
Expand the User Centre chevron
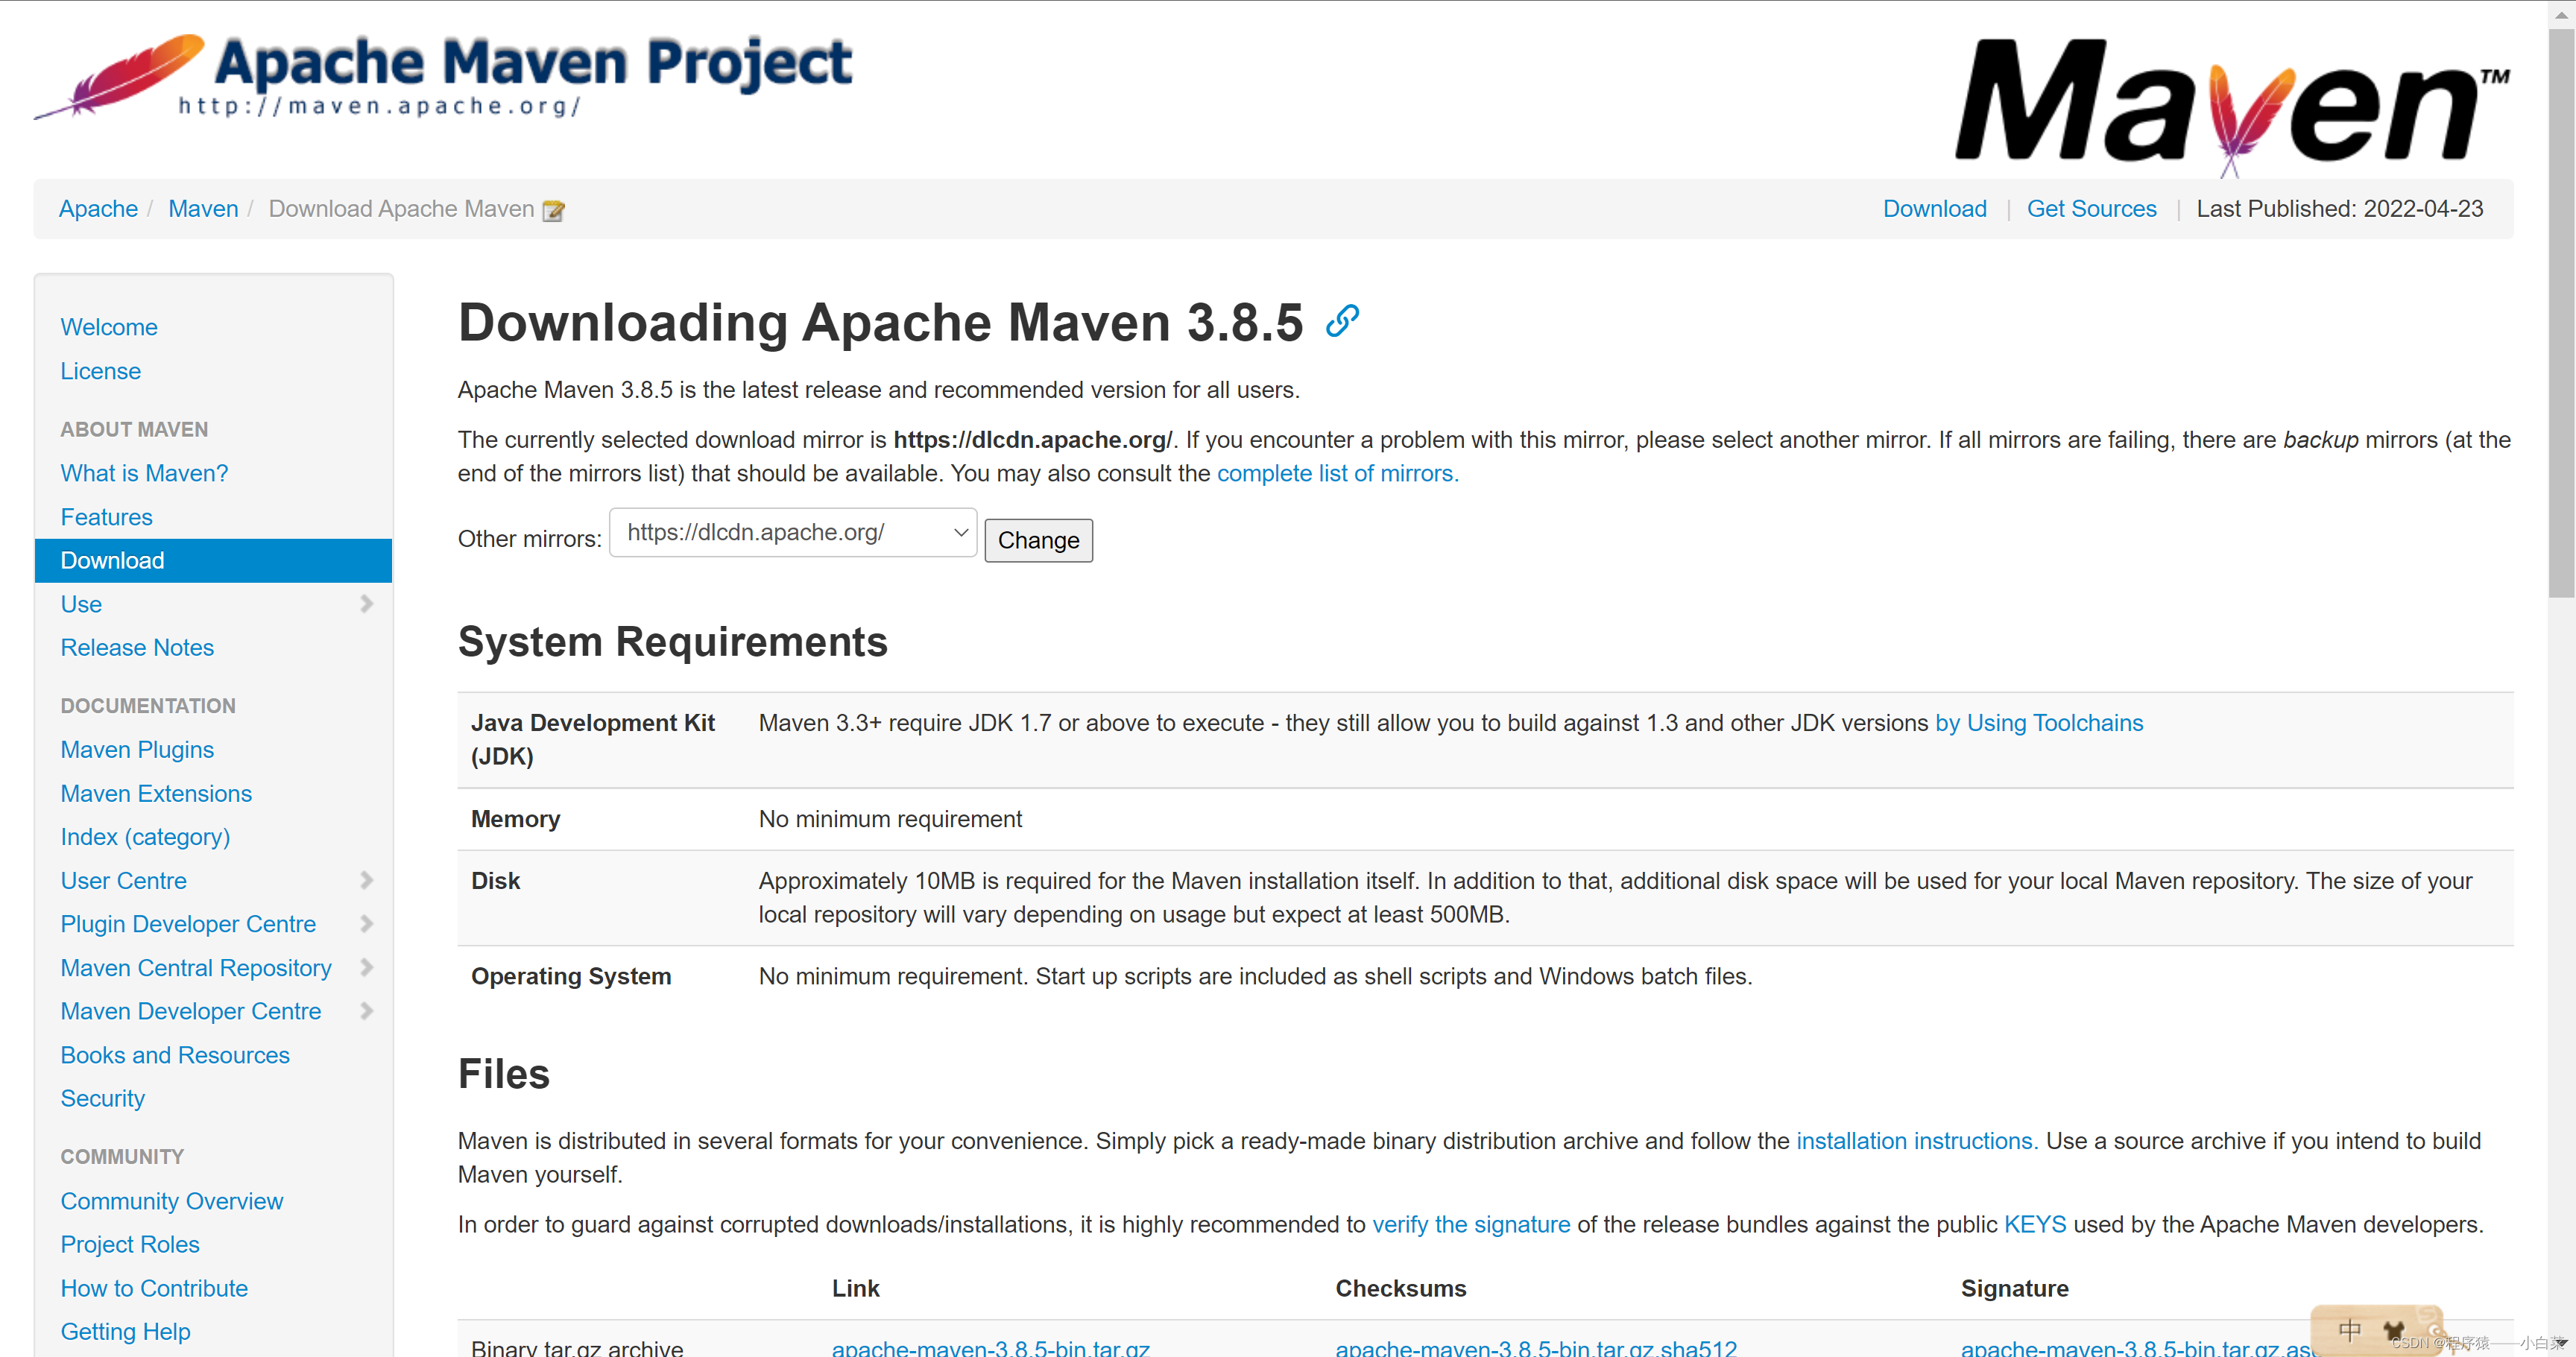point(366,881)
